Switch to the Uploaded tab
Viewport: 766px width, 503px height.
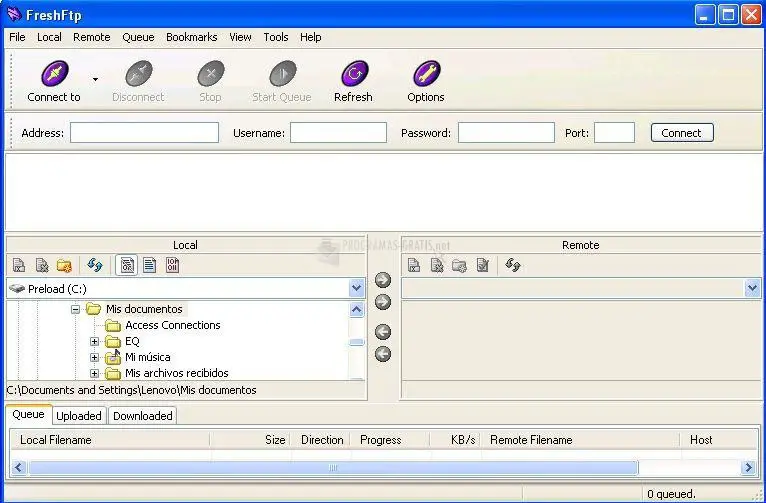tap(79, 416)
